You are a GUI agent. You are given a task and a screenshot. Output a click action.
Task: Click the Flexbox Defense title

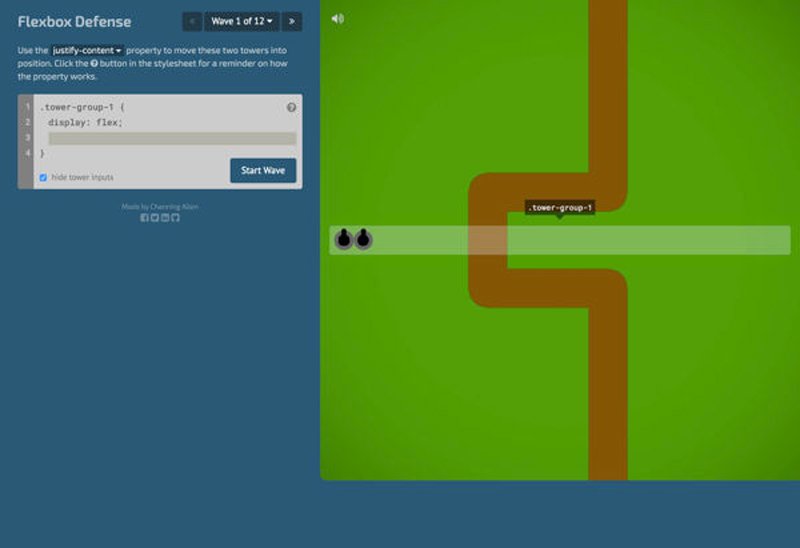[x=74, y=22]
